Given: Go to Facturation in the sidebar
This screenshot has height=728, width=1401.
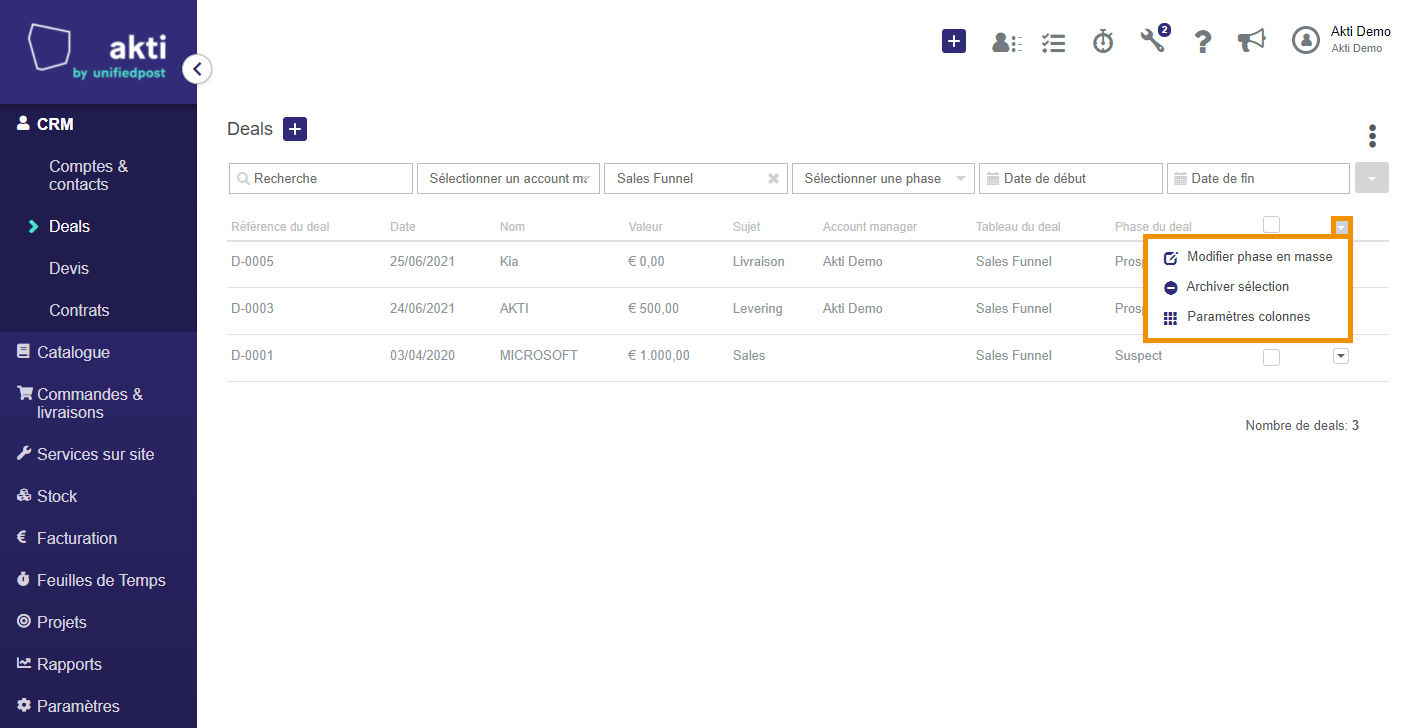Looking at the screenshot, I should [x=77, y=538].
